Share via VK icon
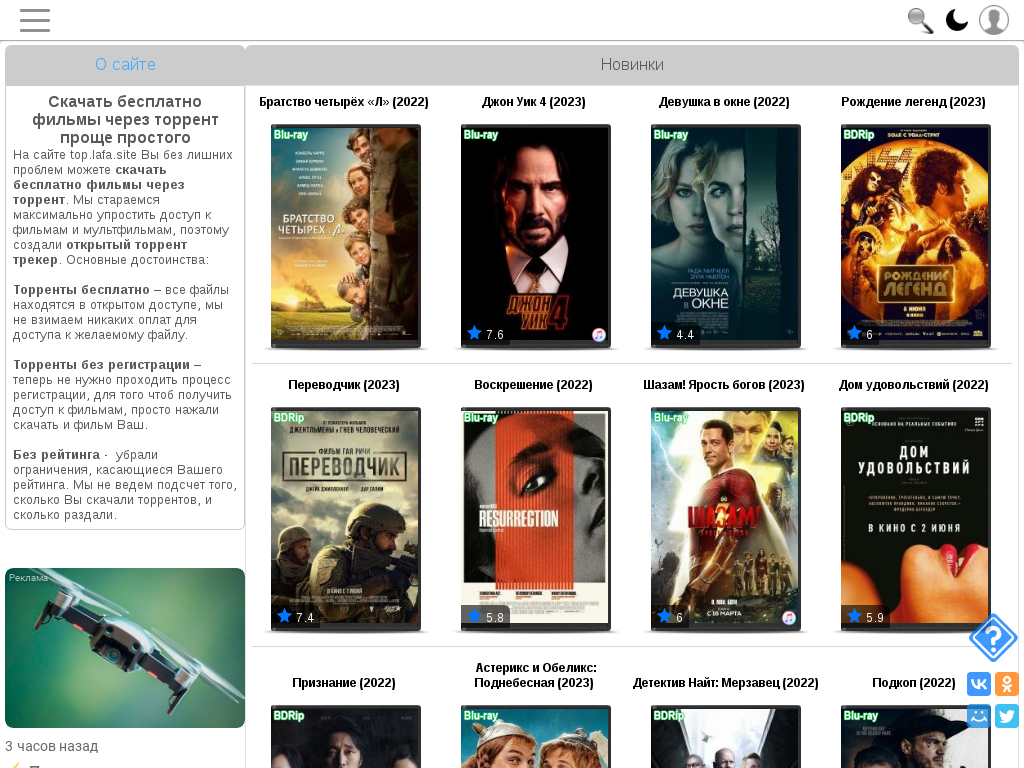This screenshot has height=768, width=1024. pos(979,684)
